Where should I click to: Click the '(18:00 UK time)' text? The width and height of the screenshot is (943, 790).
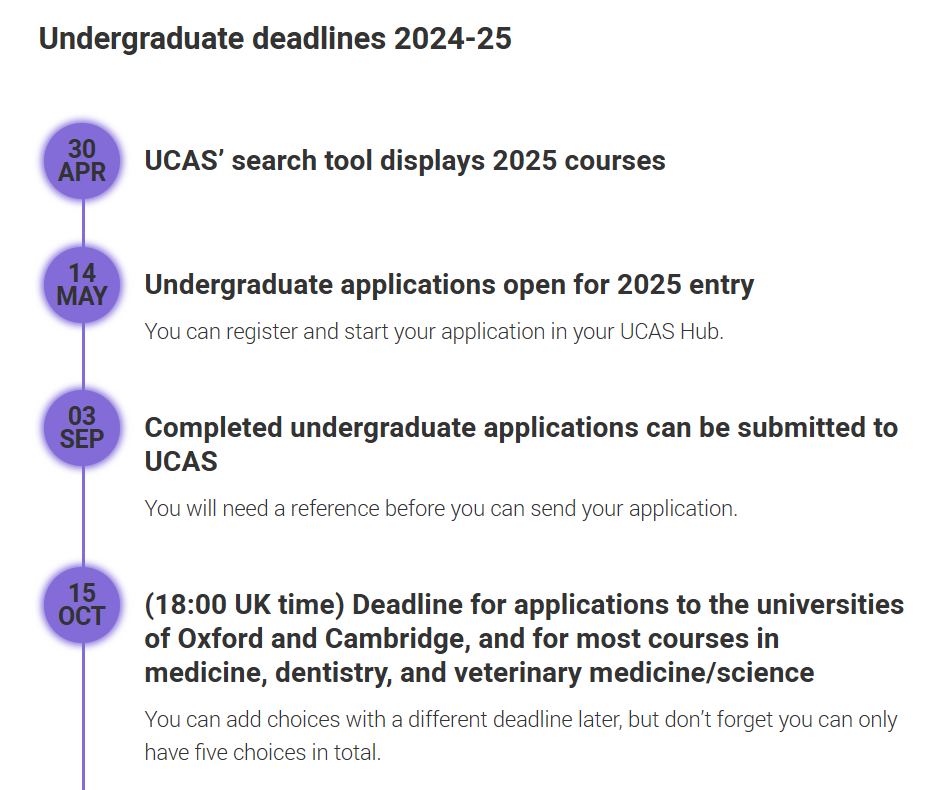244,605
